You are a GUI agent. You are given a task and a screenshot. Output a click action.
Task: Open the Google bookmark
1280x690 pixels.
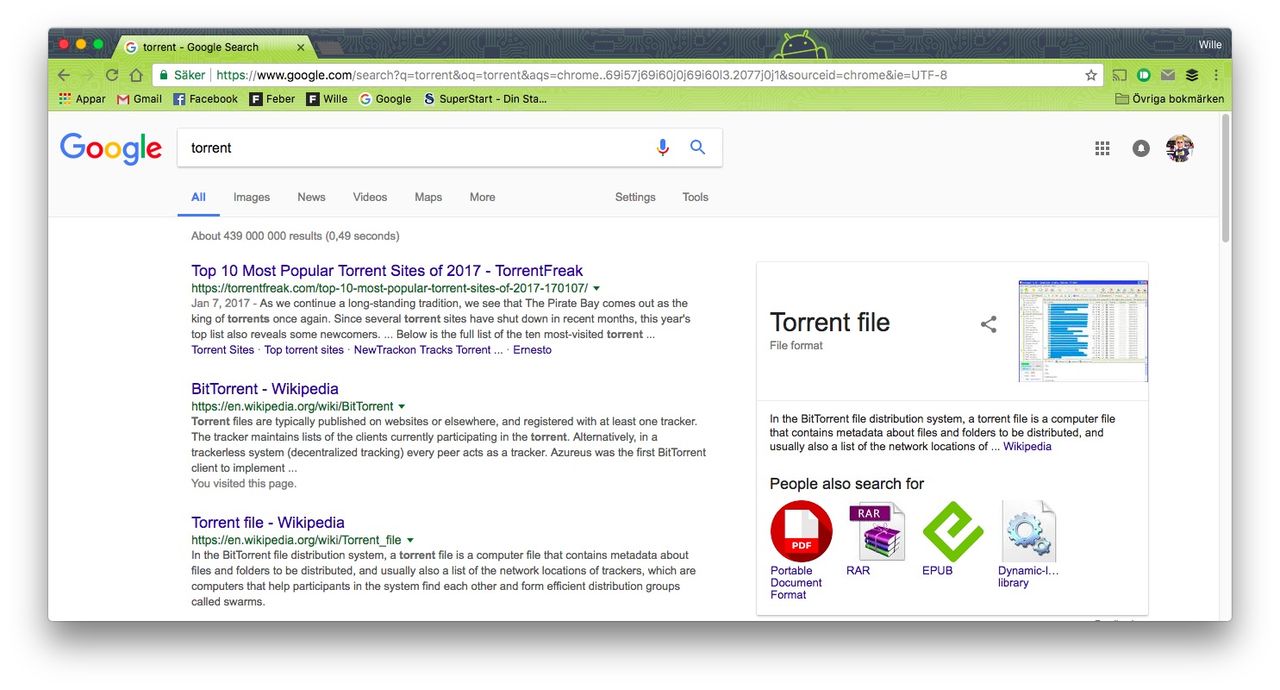pos(385,99)
